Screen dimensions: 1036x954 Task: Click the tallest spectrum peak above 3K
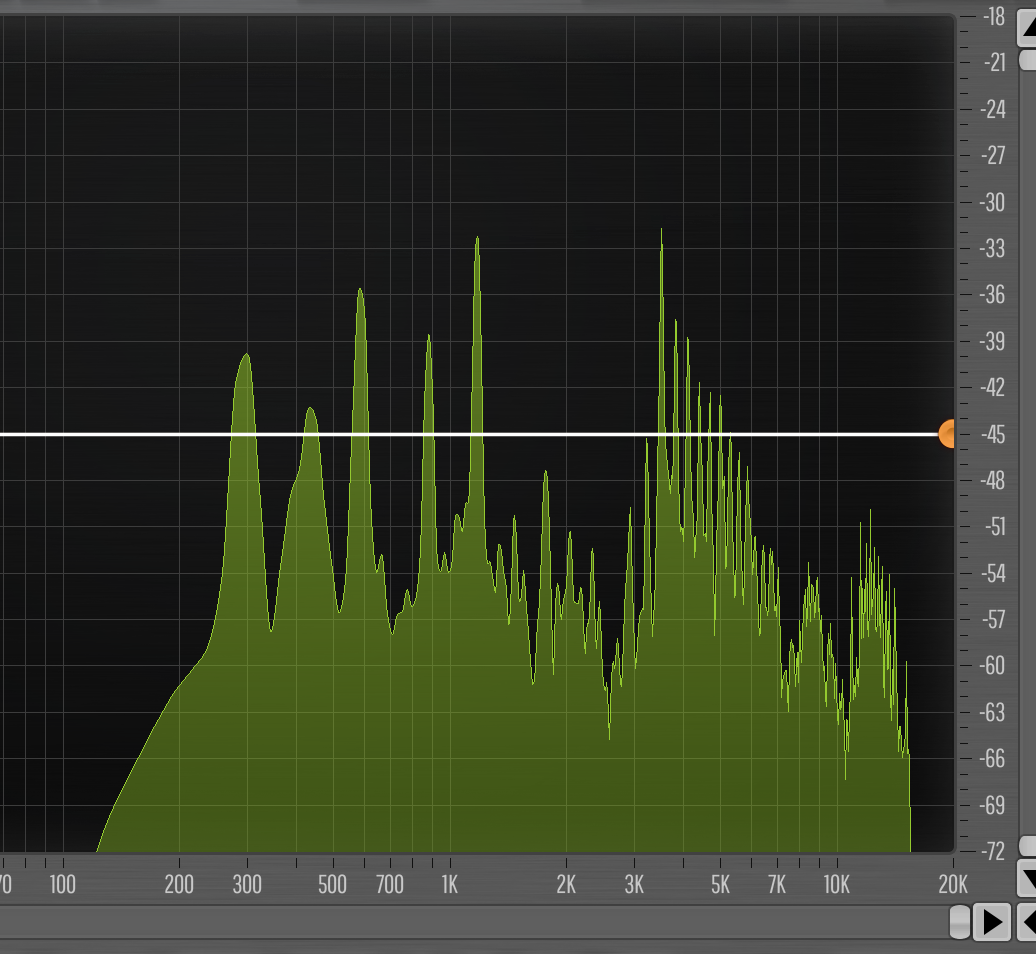(661, 232)
